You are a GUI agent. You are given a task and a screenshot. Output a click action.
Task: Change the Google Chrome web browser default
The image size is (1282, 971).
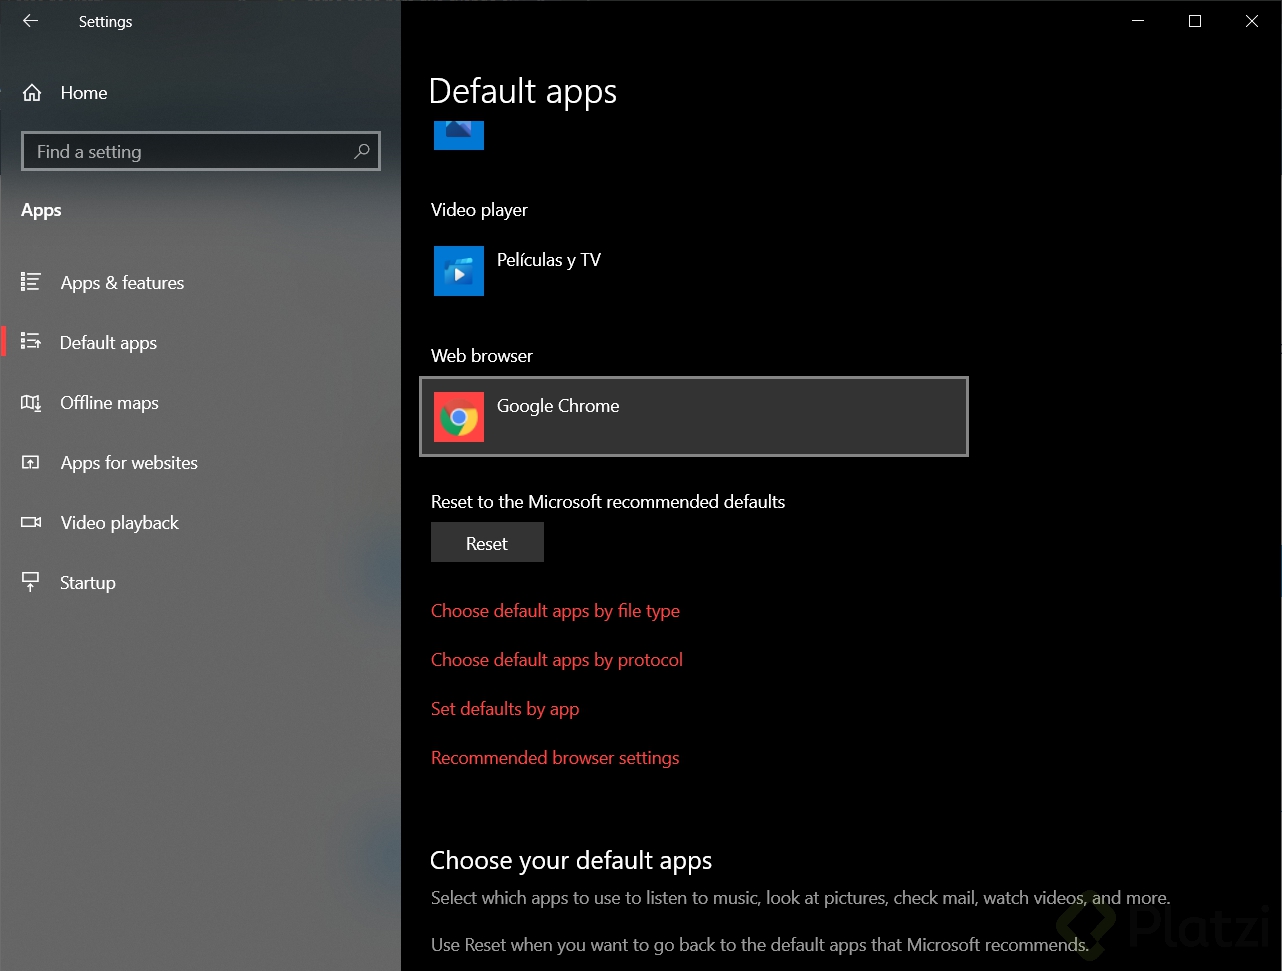(694, 416)
